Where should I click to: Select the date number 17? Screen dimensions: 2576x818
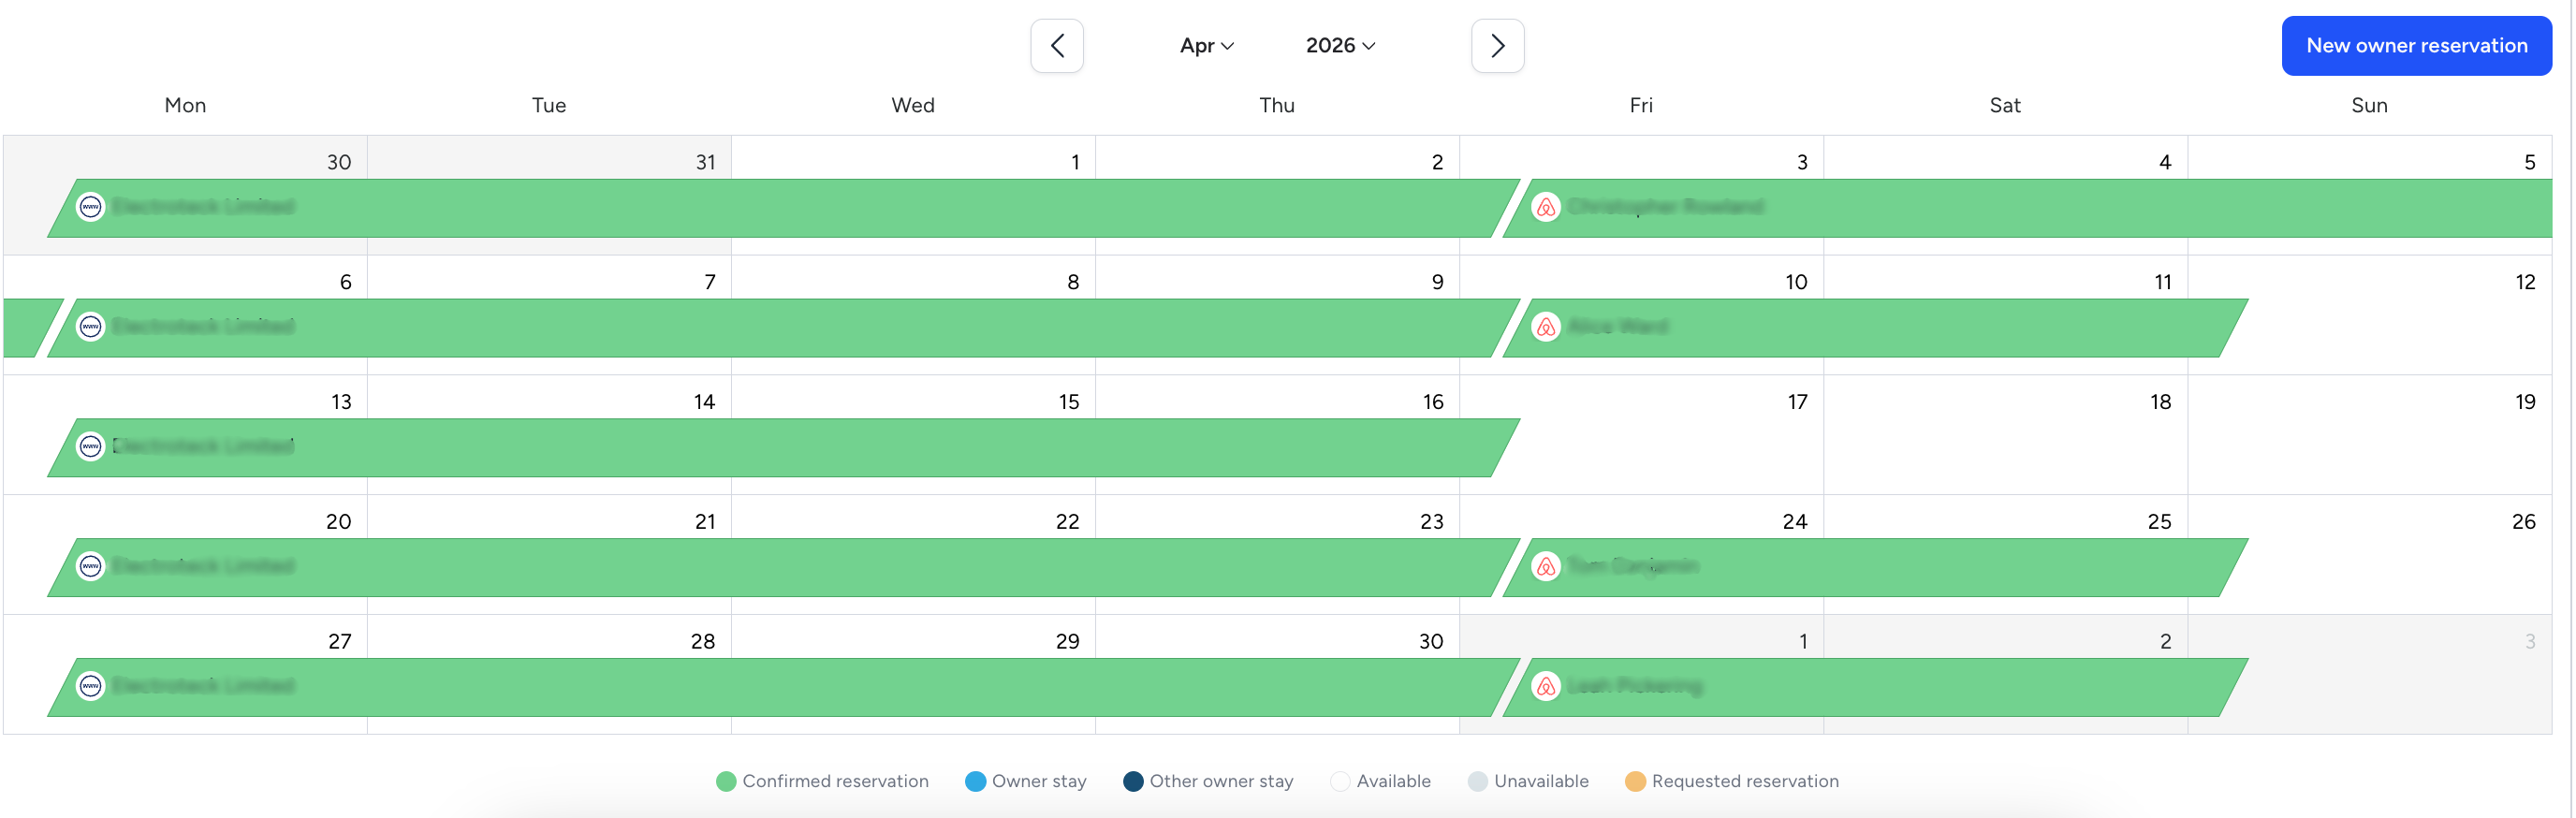[x=1797, y=402]
